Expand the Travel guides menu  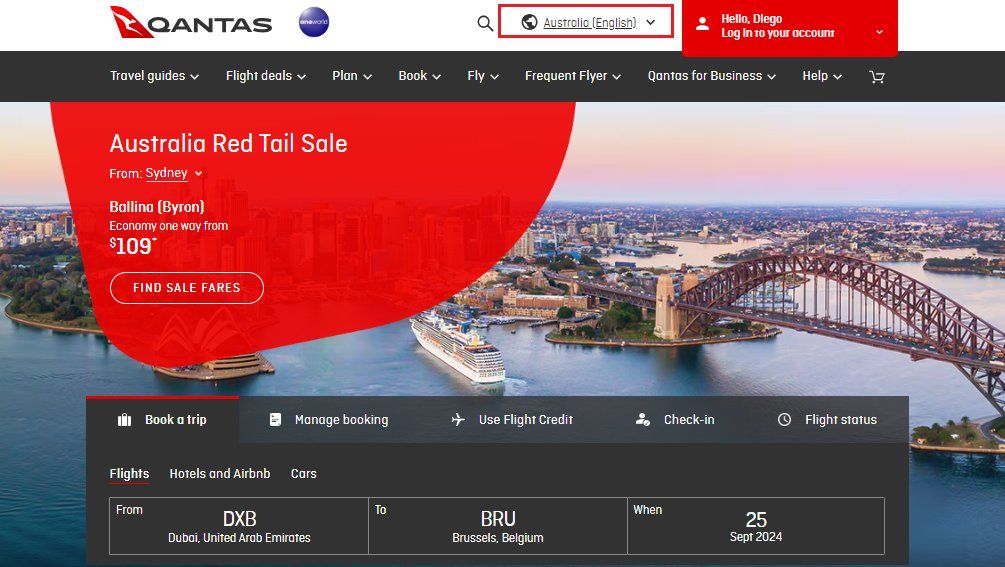(x=154, y=76)
